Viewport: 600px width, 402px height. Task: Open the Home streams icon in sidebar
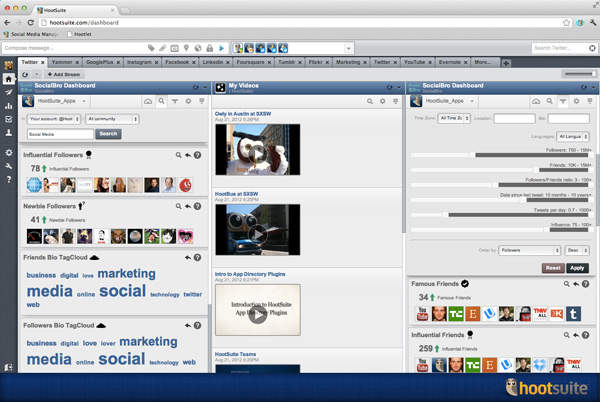(x=8, y=79)
